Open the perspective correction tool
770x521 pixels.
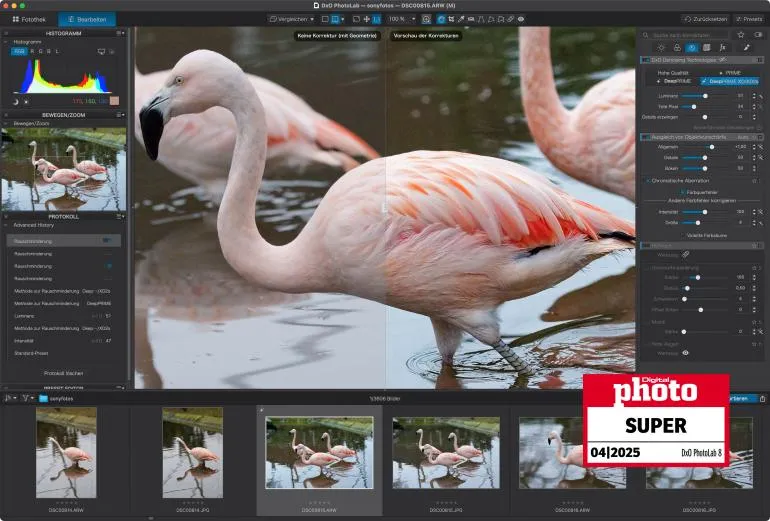click(x=480, y=19)
